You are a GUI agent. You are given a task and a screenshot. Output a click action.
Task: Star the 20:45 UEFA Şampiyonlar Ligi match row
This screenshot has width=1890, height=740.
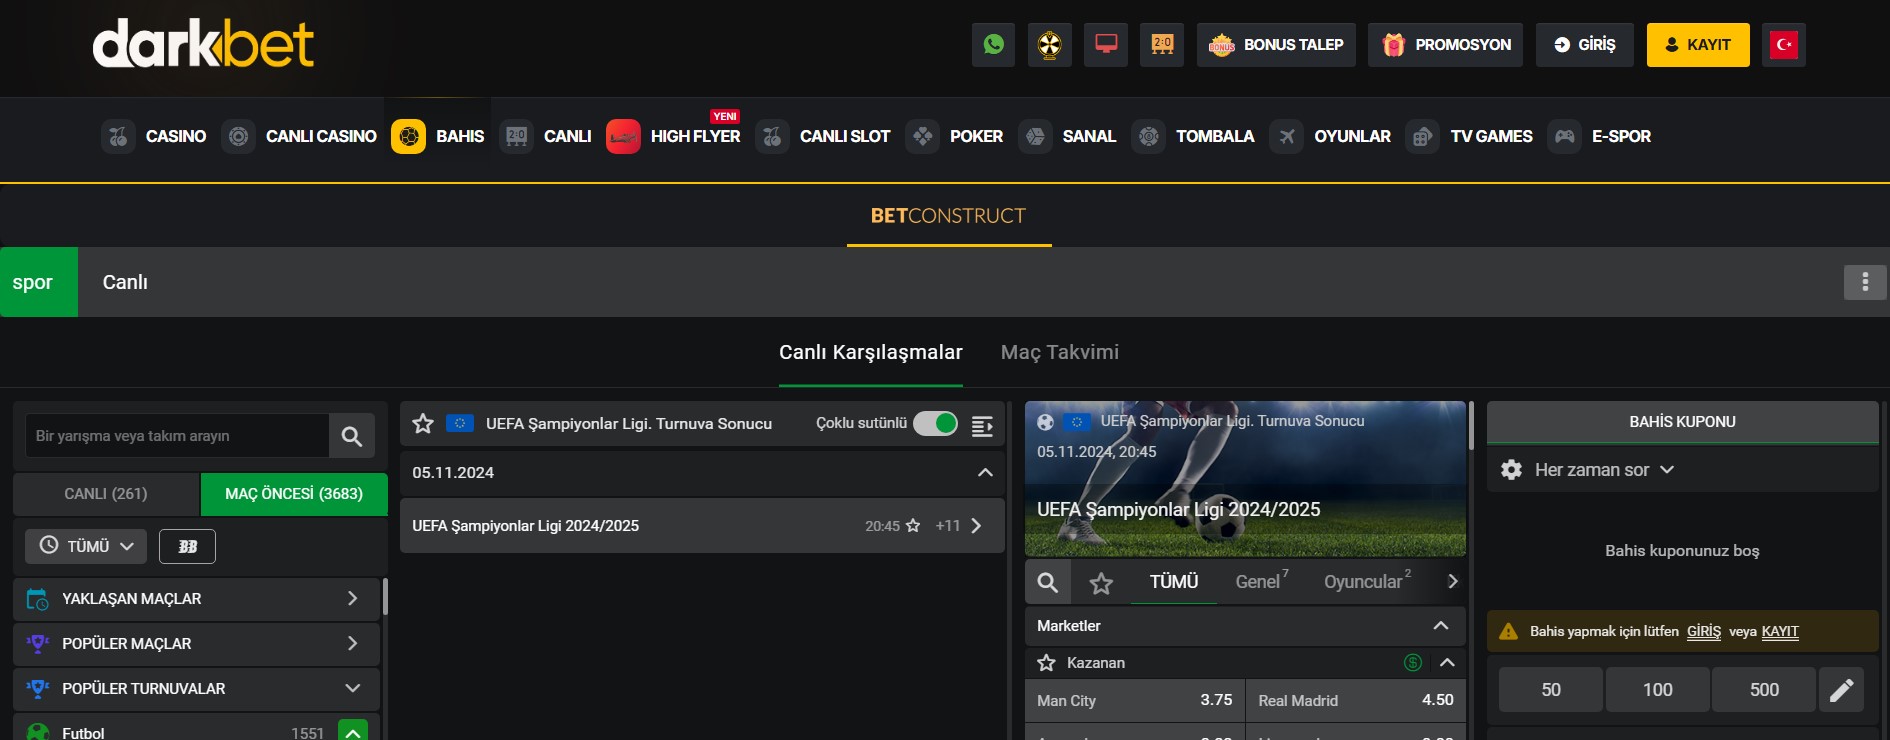click(912, 526)
